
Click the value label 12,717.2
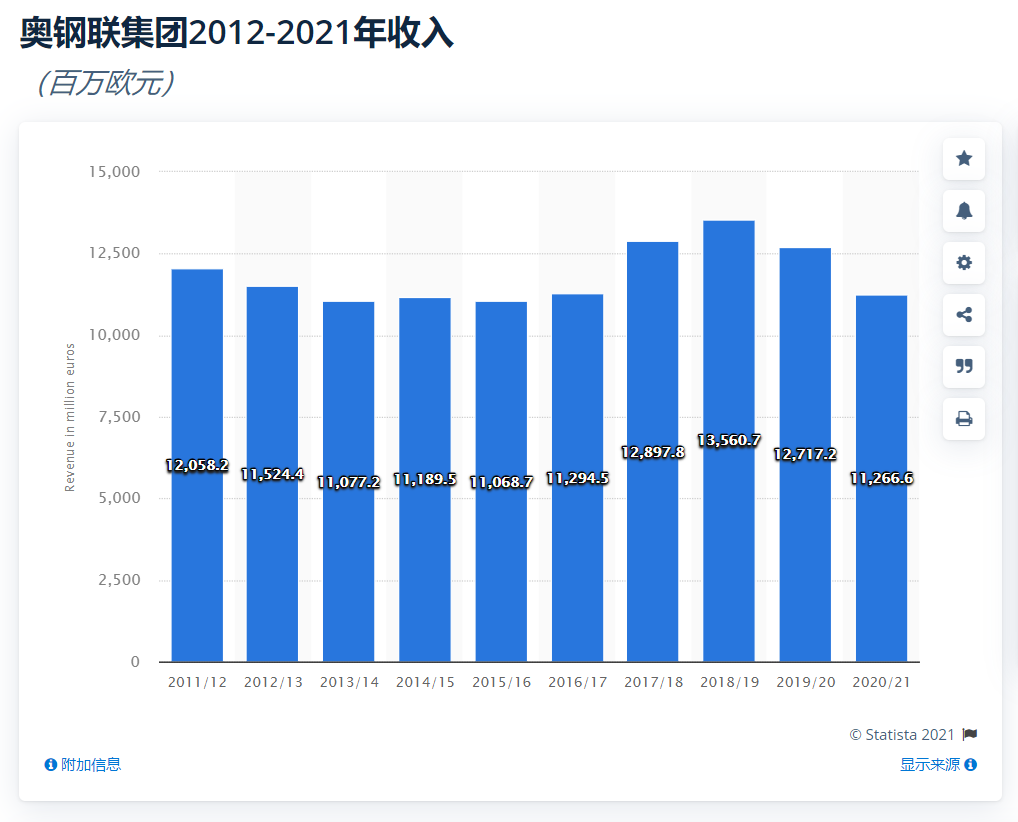(x=805, y=455)
